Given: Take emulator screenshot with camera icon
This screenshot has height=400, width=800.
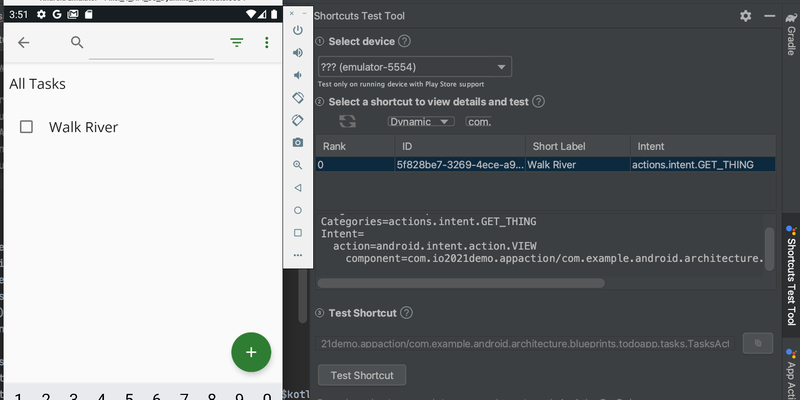Looking at the screenshot, I should [298, 142].
